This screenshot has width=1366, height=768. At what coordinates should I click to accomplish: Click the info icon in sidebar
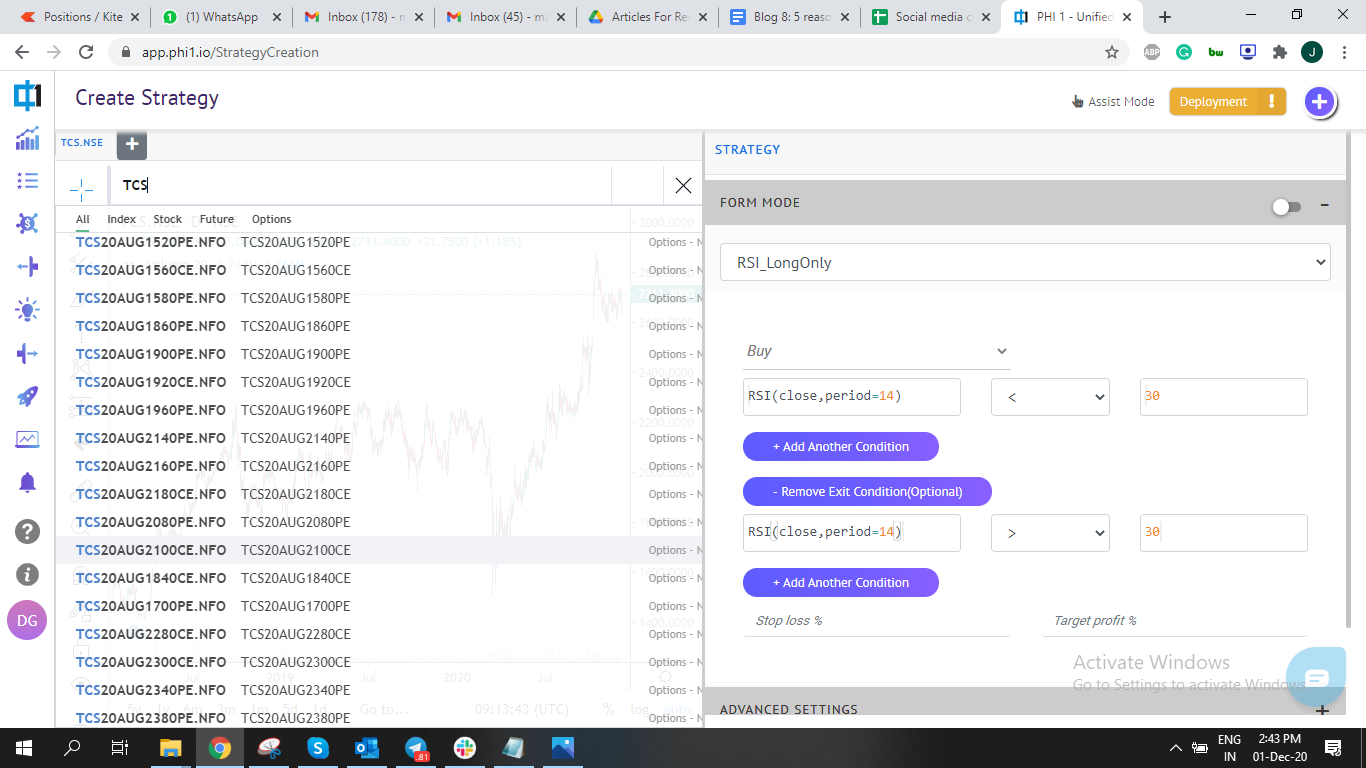(27, 575)
